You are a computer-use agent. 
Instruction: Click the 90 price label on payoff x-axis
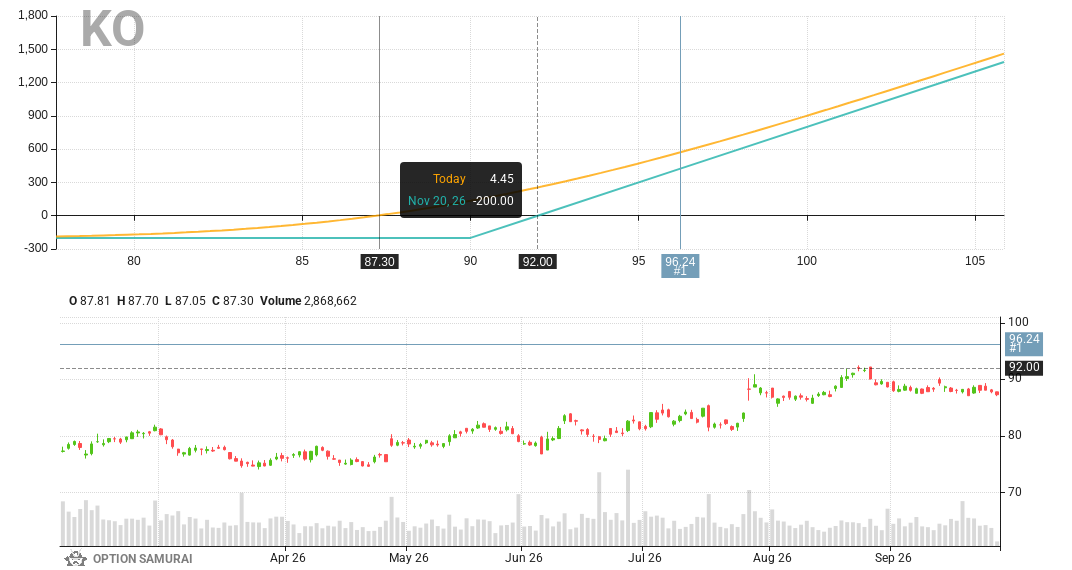[470, 261]
